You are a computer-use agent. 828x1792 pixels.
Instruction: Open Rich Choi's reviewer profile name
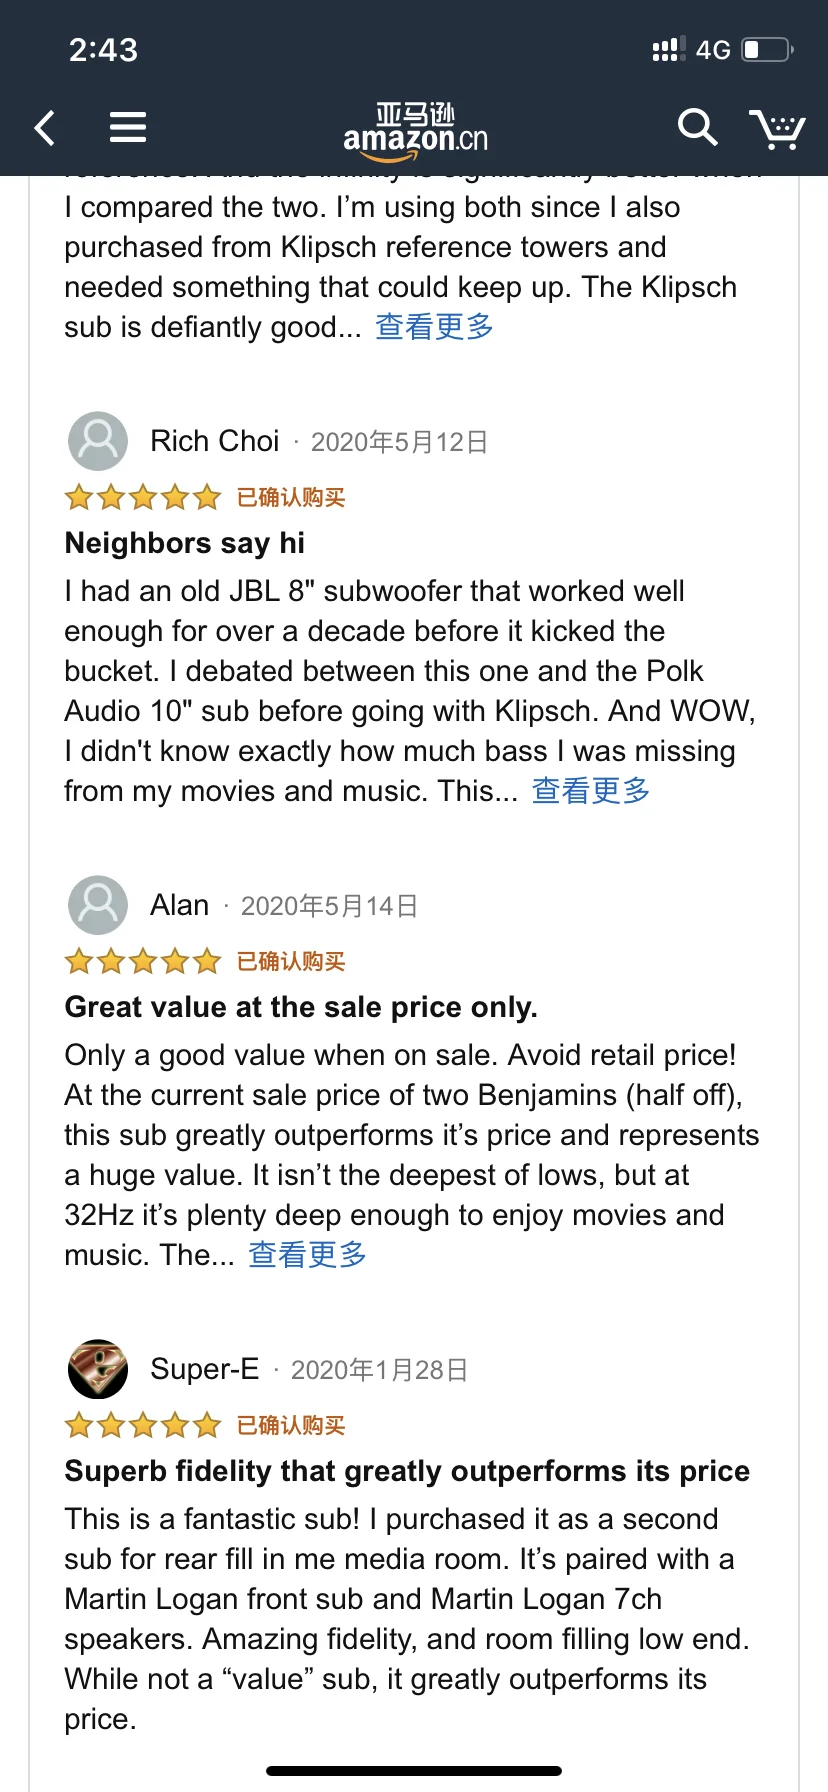coord(215,441)
